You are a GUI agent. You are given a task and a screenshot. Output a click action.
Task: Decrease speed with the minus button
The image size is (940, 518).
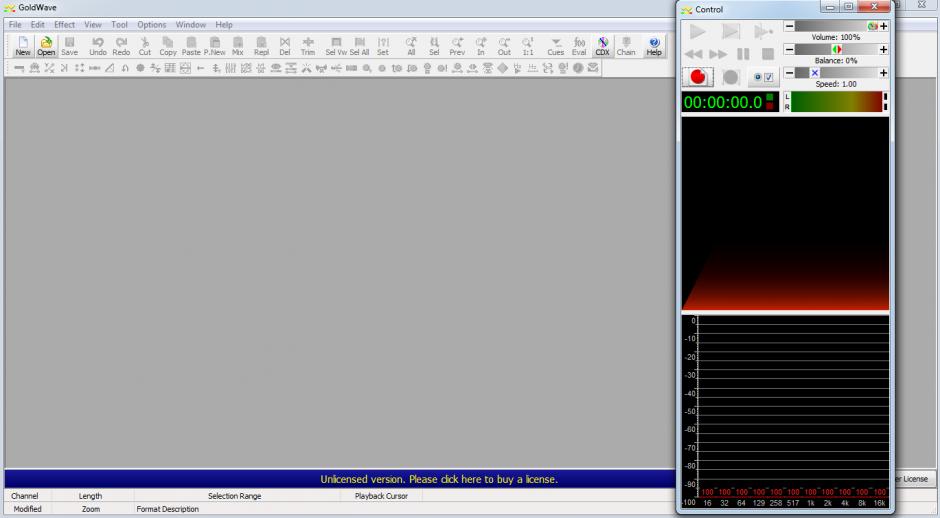(789, 73)
